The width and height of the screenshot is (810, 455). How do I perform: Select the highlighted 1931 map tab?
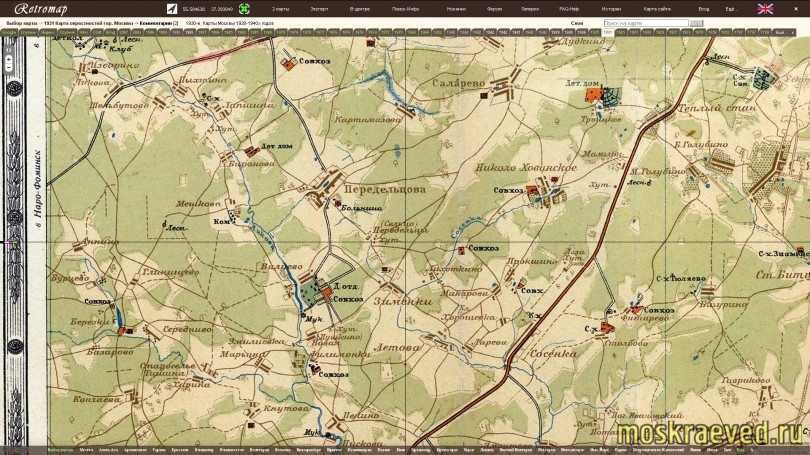[x=608, y=32]
